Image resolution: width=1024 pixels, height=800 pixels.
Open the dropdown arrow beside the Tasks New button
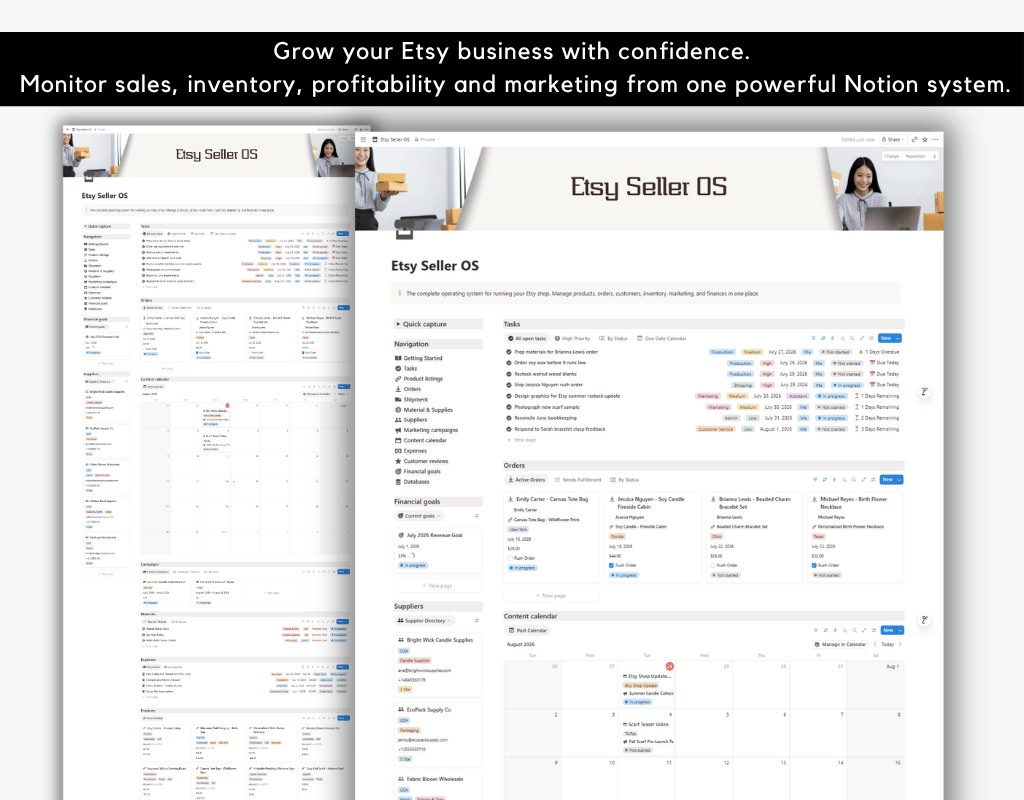click(898, 338)
